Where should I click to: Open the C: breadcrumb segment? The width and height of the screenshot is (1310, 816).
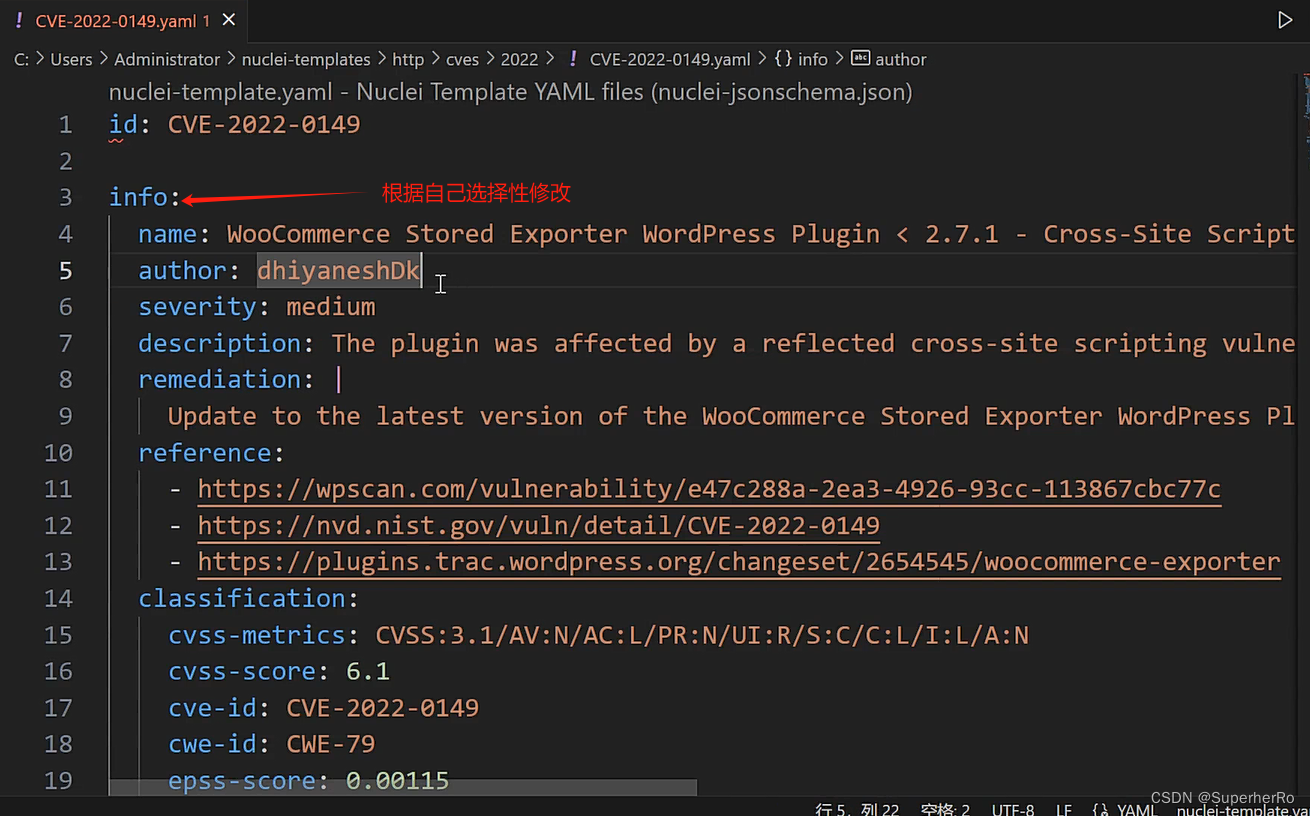[21, 59]
